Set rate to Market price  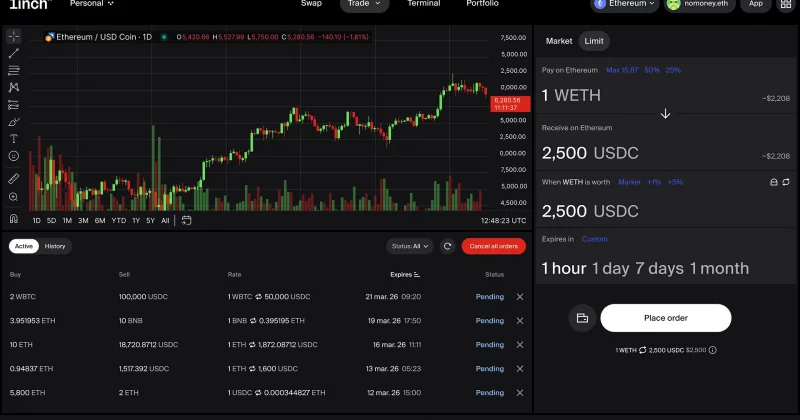coord(629,182)
